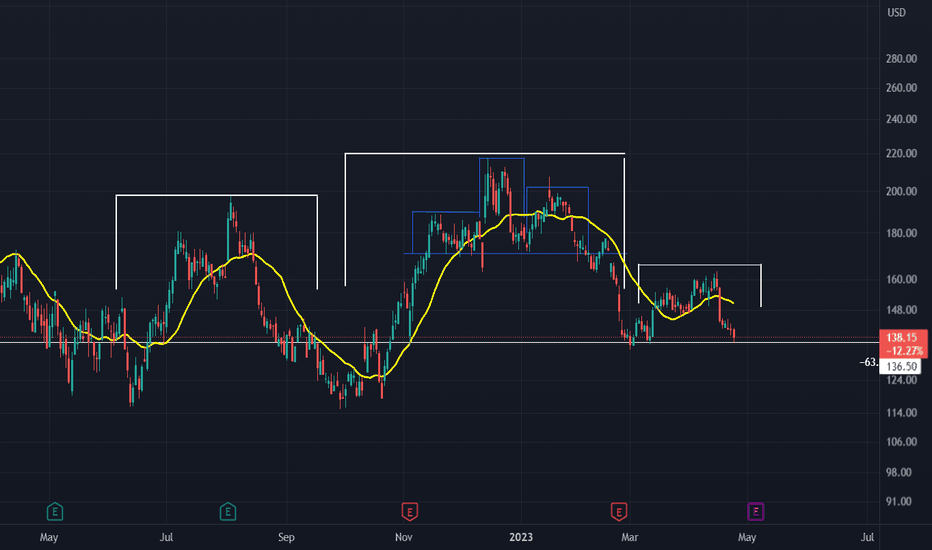Screen dimensions: 932x550
Task: Click the 106.00 price axis label
Action: tap(901, 442)
